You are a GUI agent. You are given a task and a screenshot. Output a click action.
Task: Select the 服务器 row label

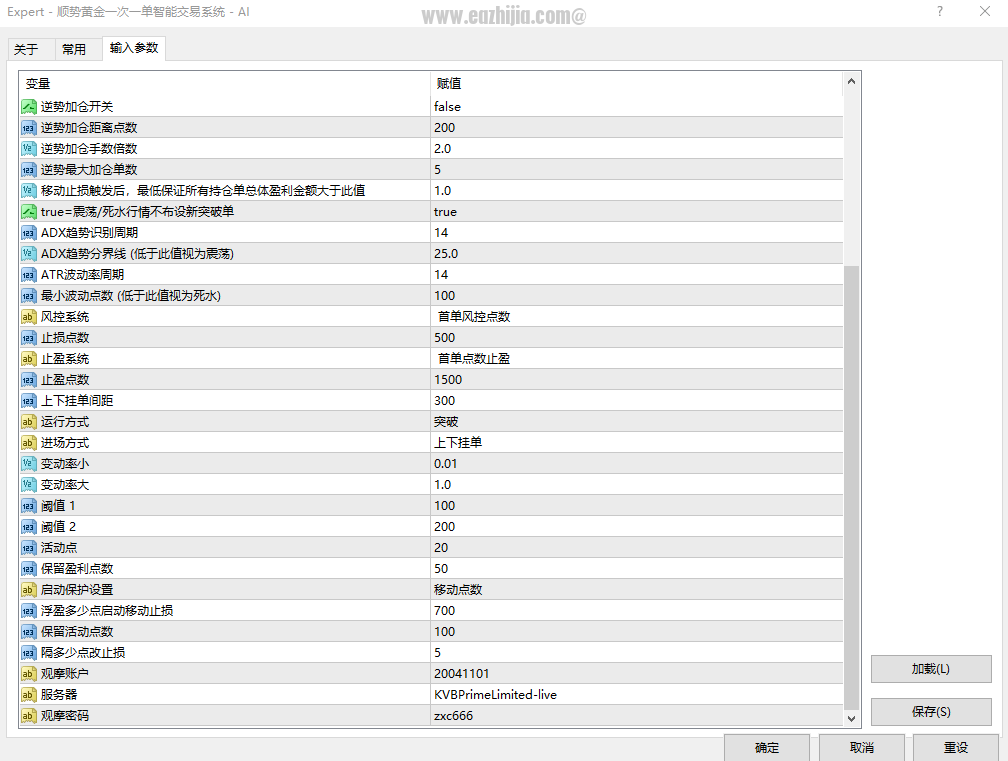(58, 695)
